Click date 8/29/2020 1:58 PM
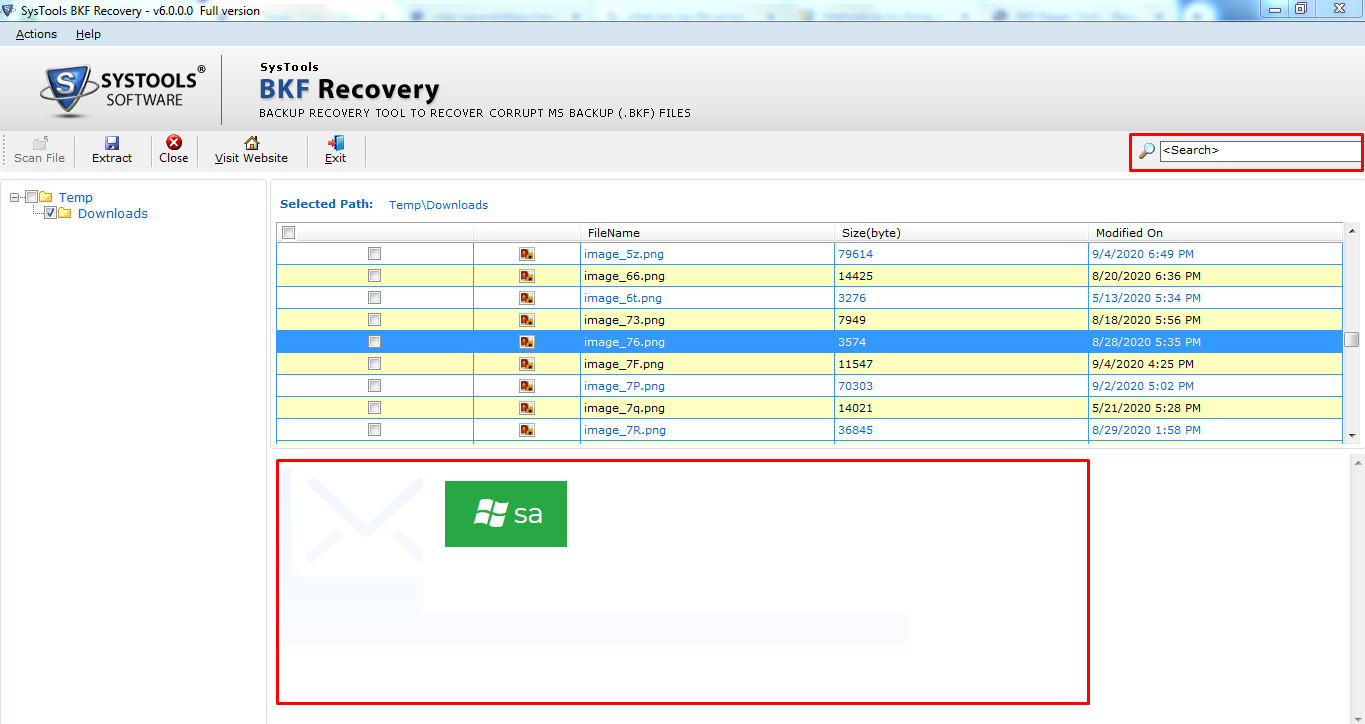 1148,430
